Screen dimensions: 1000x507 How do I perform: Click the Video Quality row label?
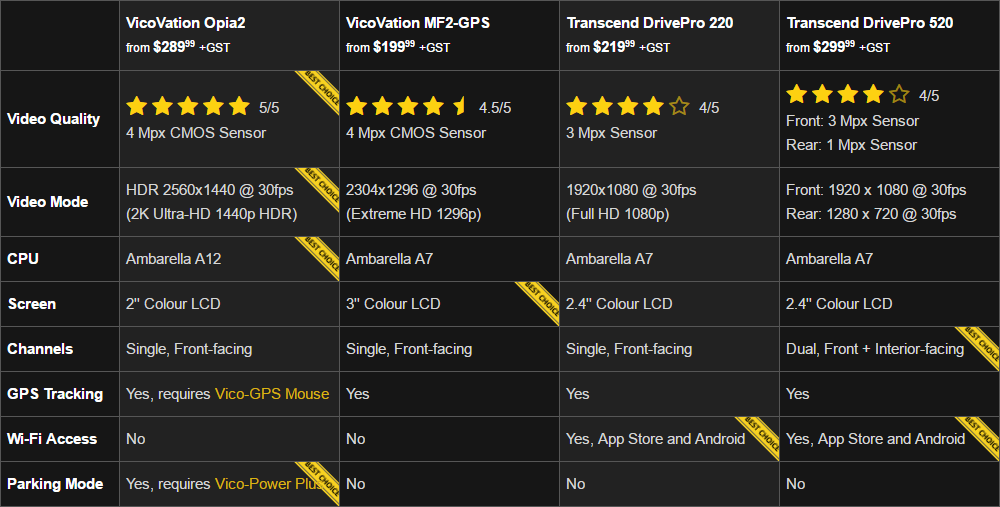(x=54, y=119)
